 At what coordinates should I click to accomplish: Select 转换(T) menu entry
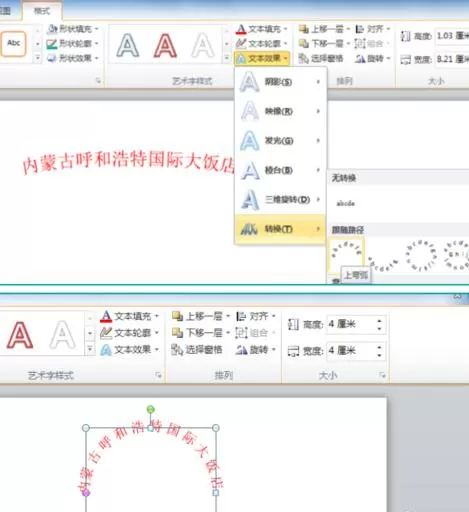(x=280, y=229)
